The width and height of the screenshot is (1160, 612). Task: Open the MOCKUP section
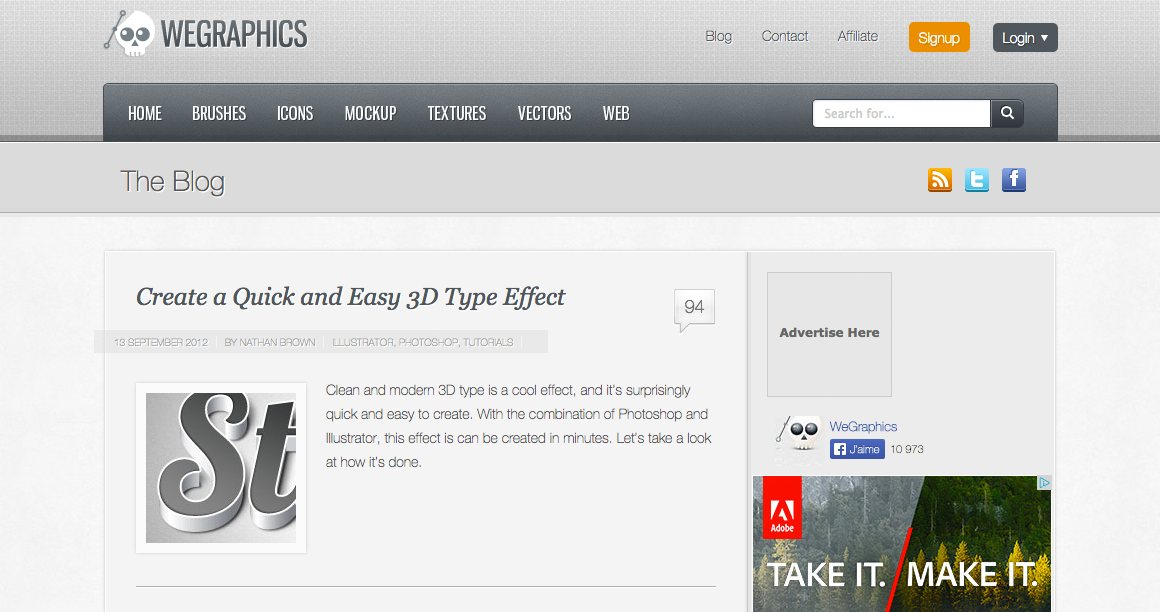pyautogui.click(x=370, y=113)
